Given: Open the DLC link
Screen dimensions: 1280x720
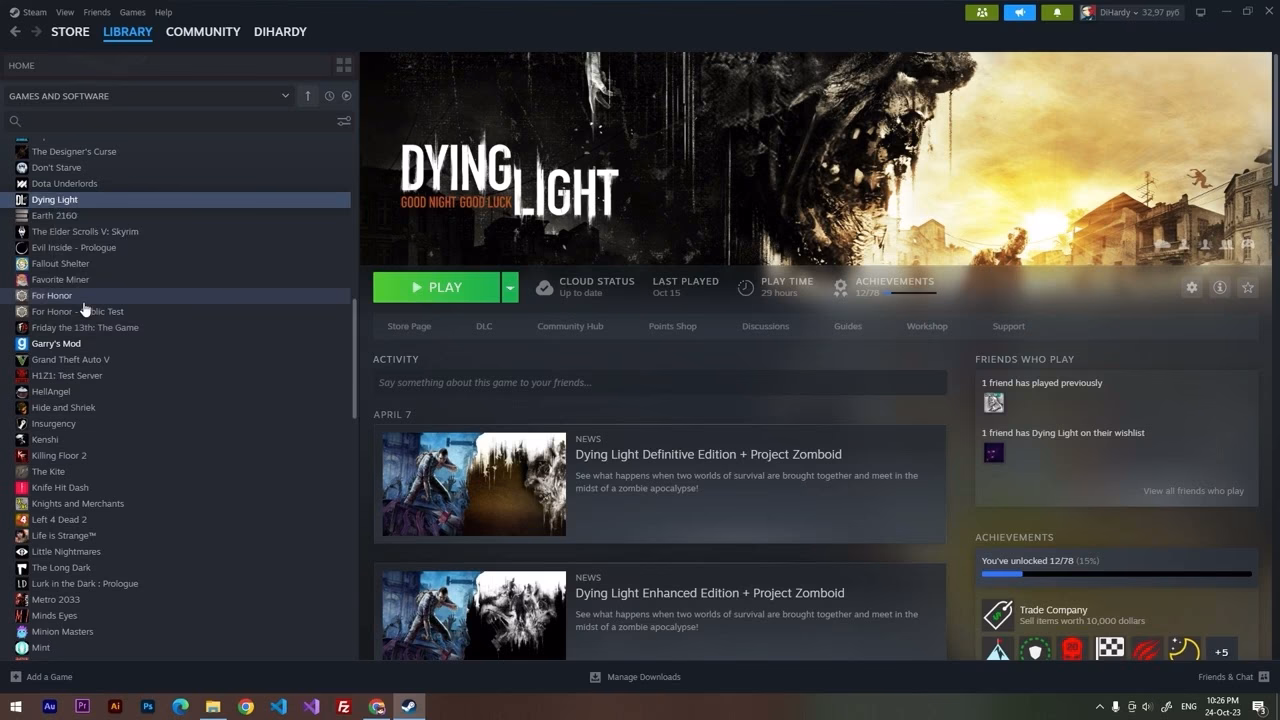Looking at the screenshot, I should click(484, 326).
